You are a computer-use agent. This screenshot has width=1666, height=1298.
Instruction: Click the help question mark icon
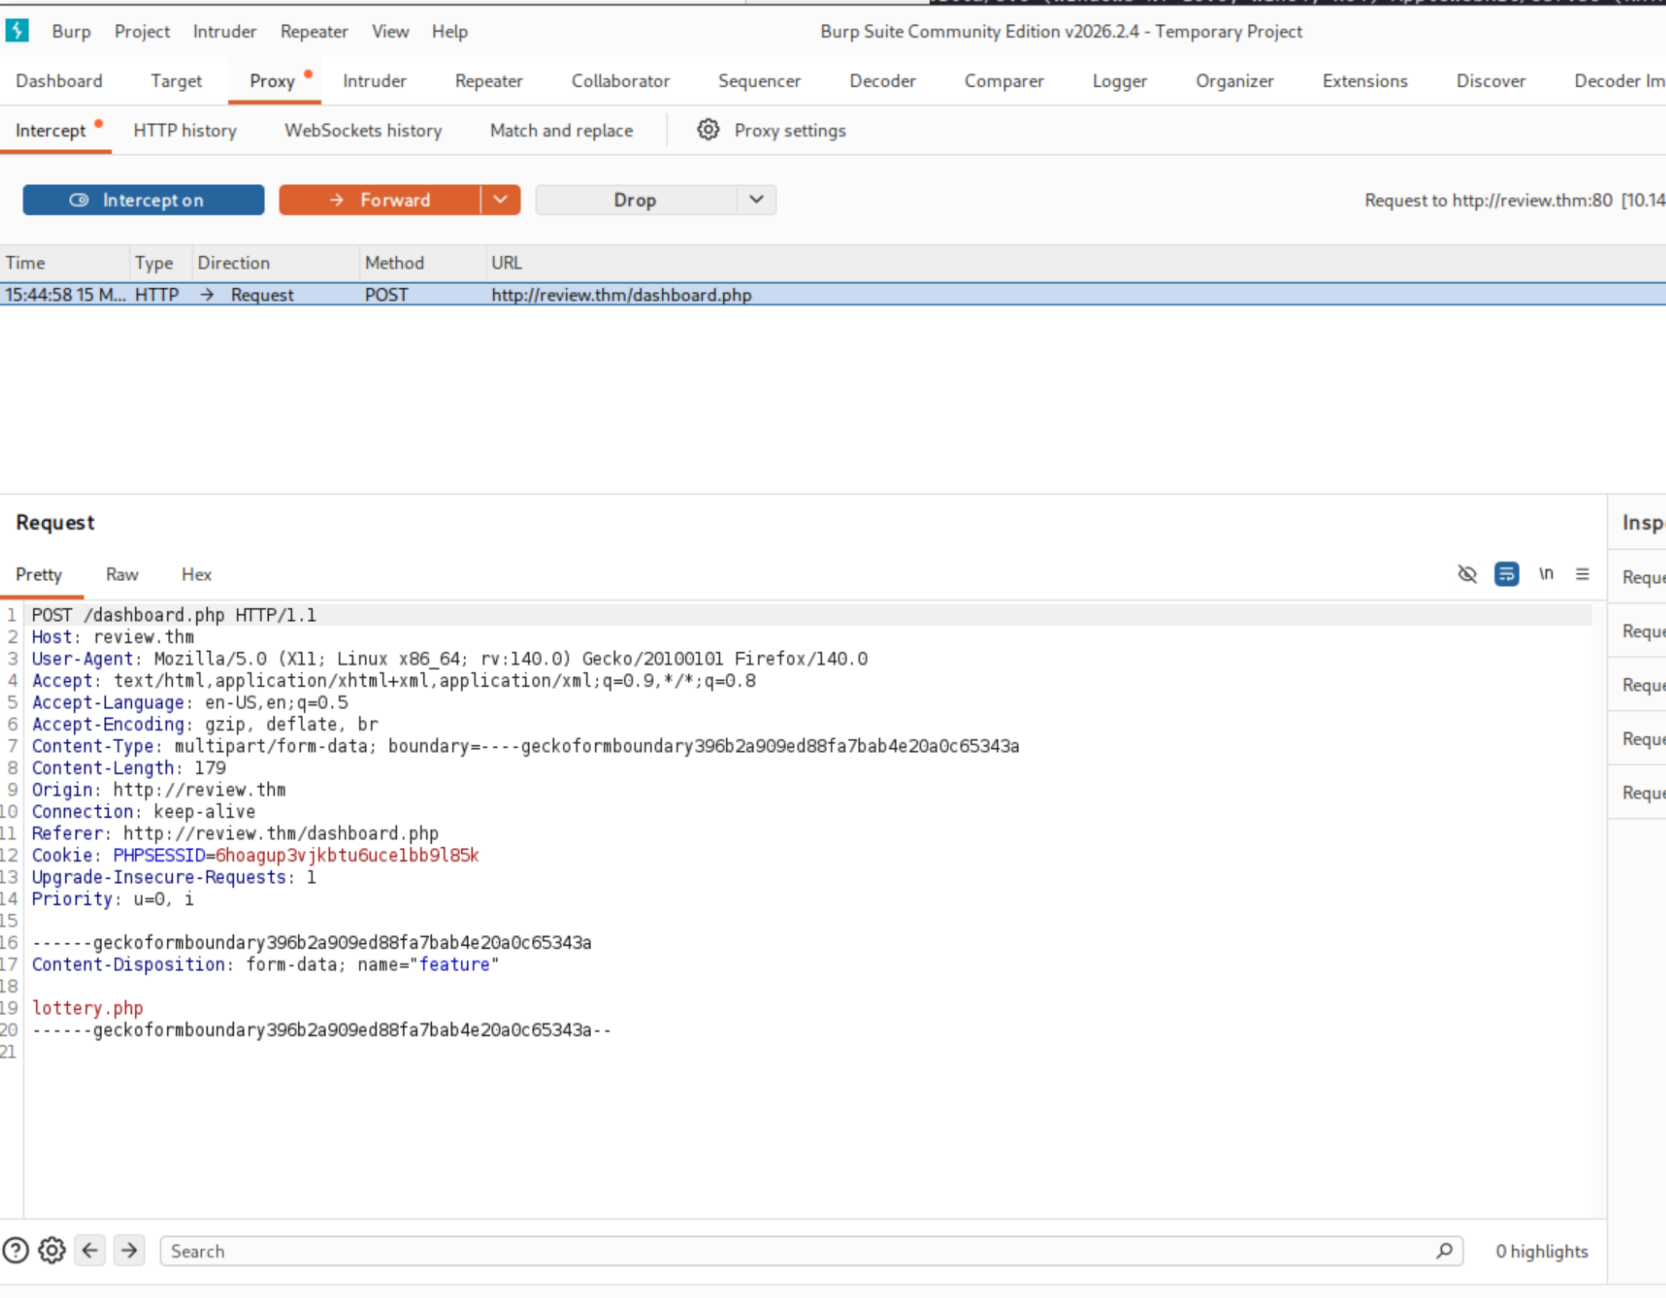(x=16, y=1250)
